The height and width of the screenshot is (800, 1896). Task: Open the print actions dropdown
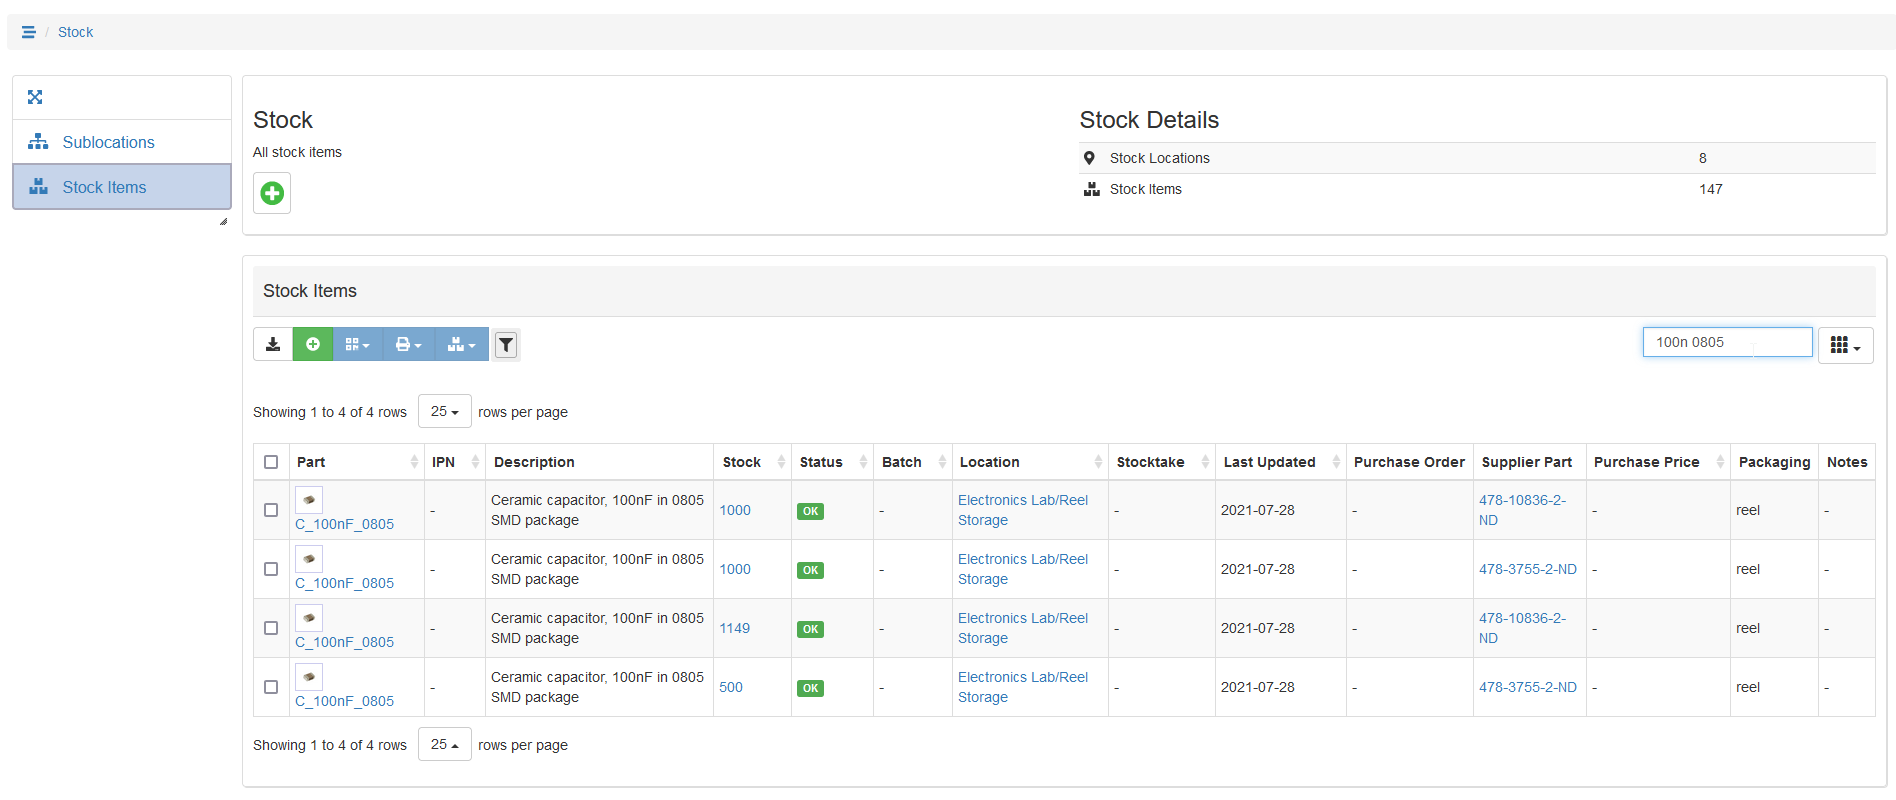[x=408, y=344]
